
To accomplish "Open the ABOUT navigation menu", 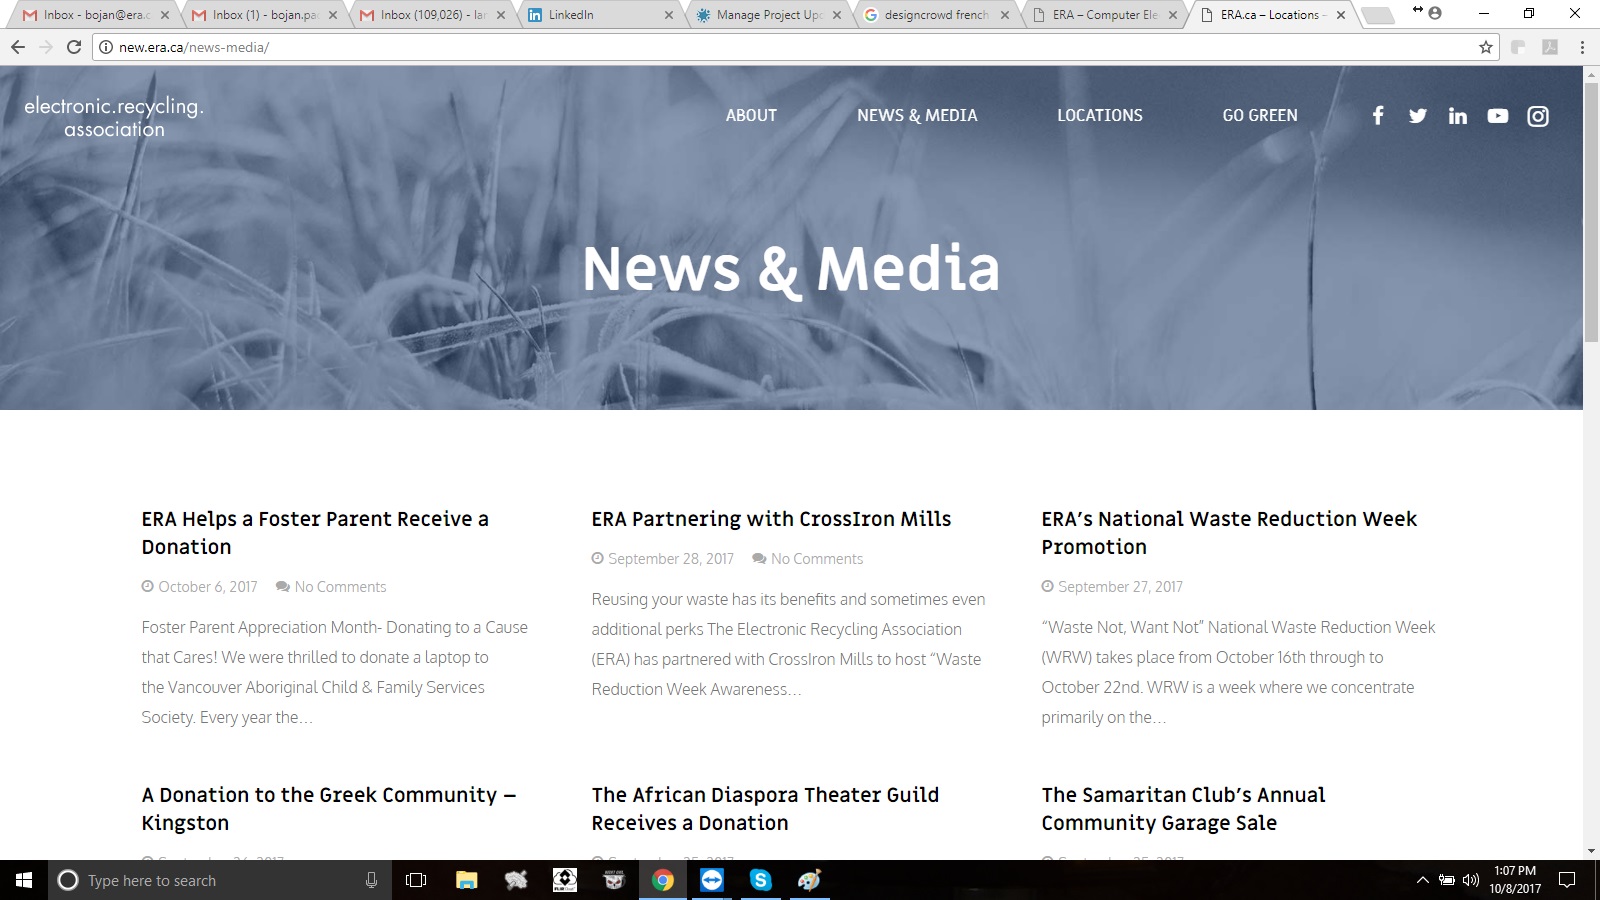I will 751,116.
